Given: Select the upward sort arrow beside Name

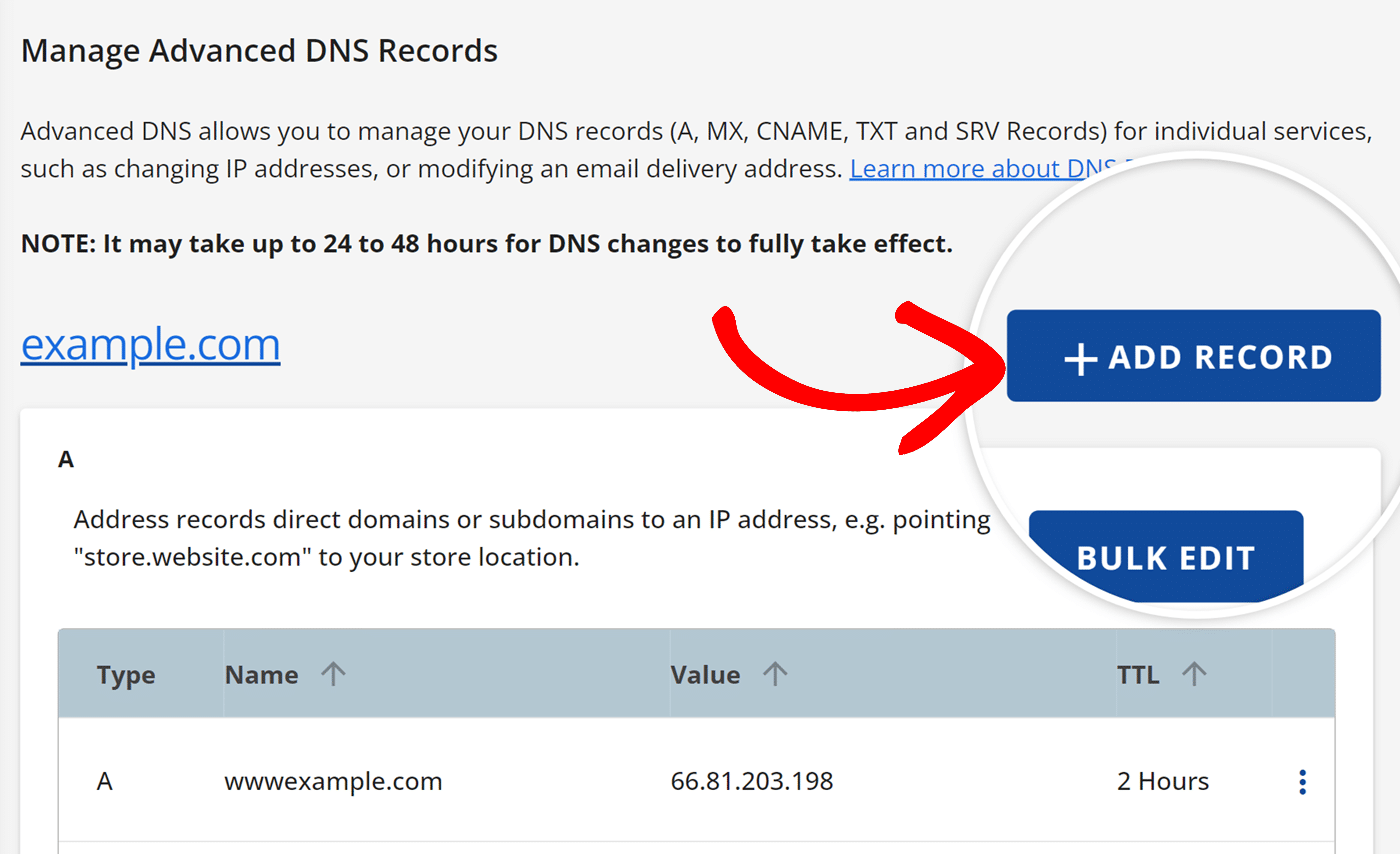Looking at the screenshot, I should point(335,674).
